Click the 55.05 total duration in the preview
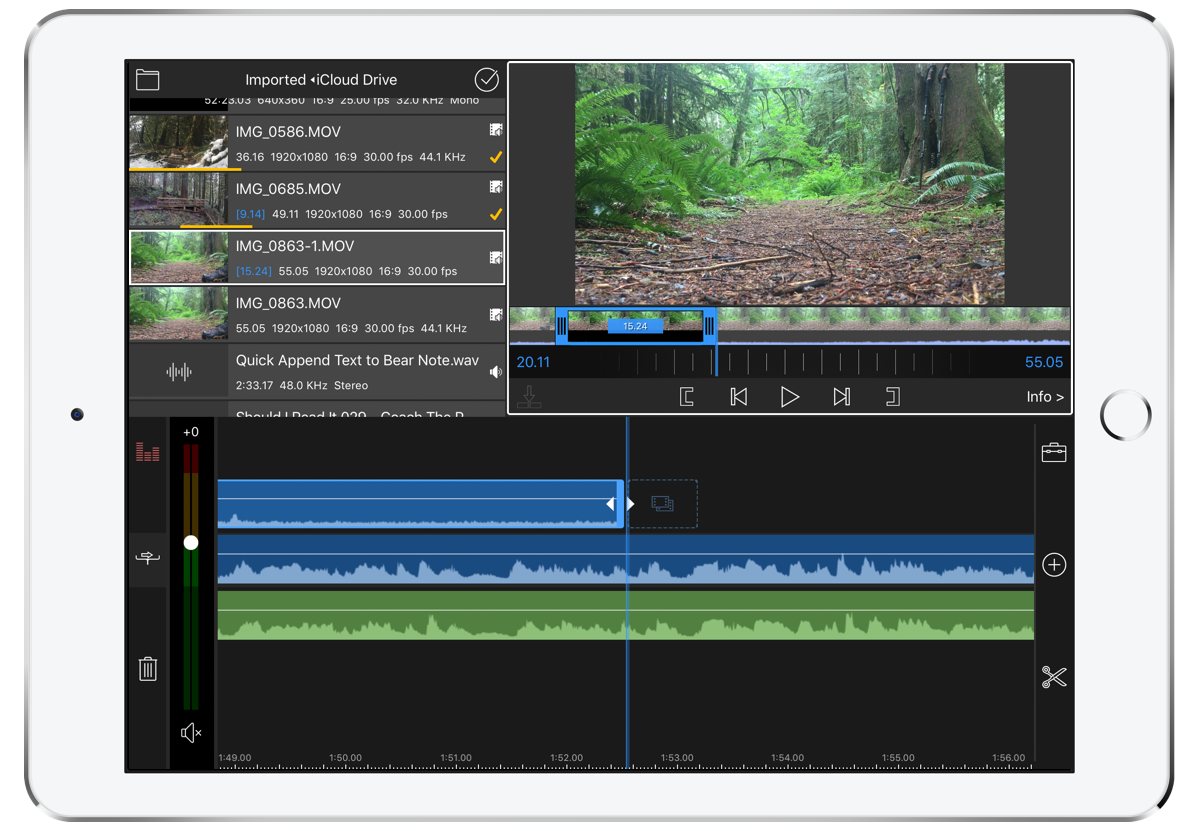 pos(1044,362)
